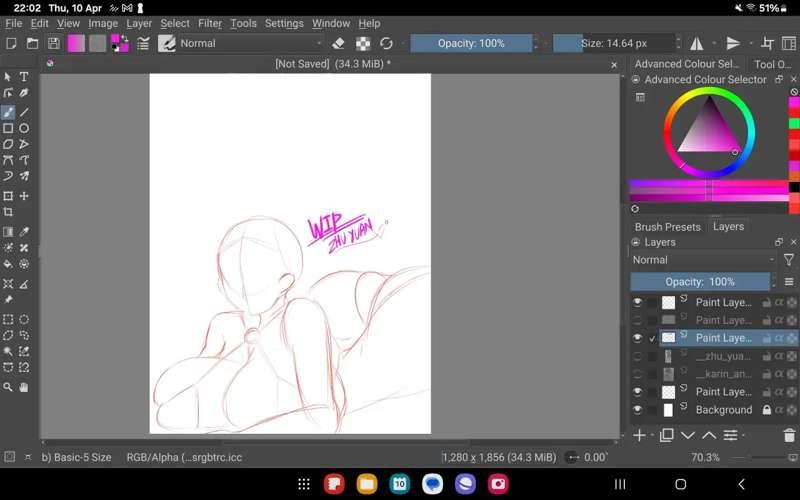Click the Eraser mode icon

(x=338, y=43)
